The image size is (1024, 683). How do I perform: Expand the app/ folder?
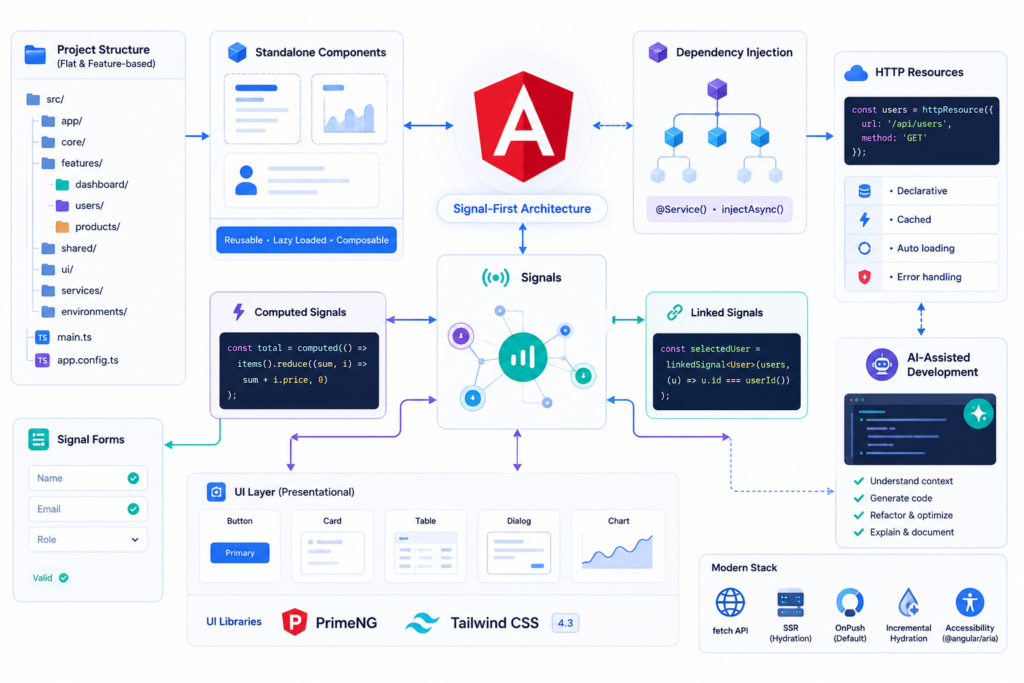(61, 121)
